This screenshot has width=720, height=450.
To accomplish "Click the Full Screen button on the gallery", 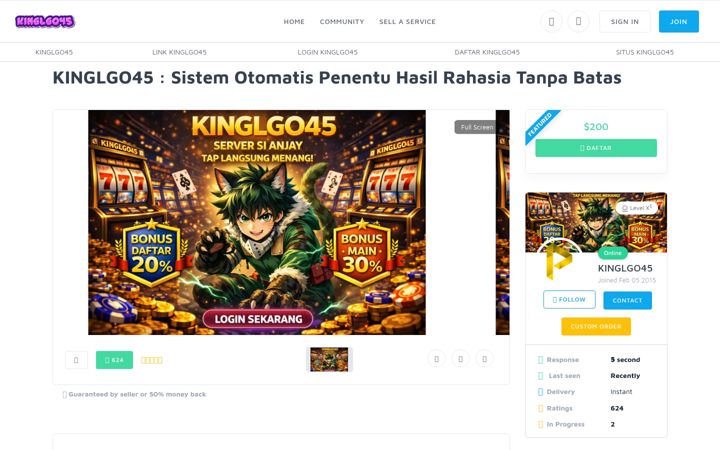I will pos(476,127).
